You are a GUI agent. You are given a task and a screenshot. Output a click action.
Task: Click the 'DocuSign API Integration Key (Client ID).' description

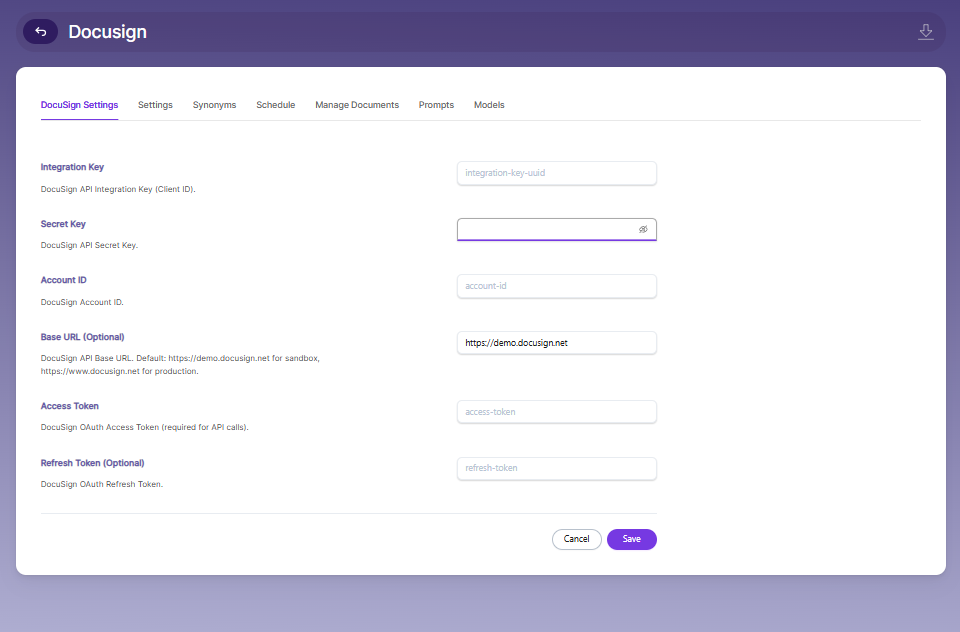(x=118, y=189)
